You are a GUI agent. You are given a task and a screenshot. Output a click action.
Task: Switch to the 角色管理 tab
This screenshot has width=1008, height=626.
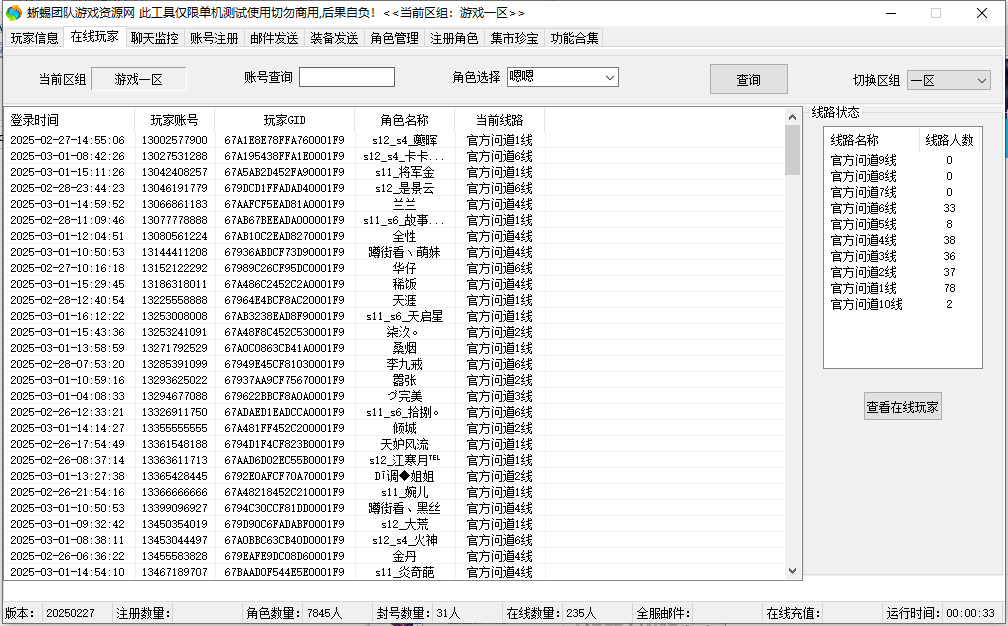click(x=394, y=38)
